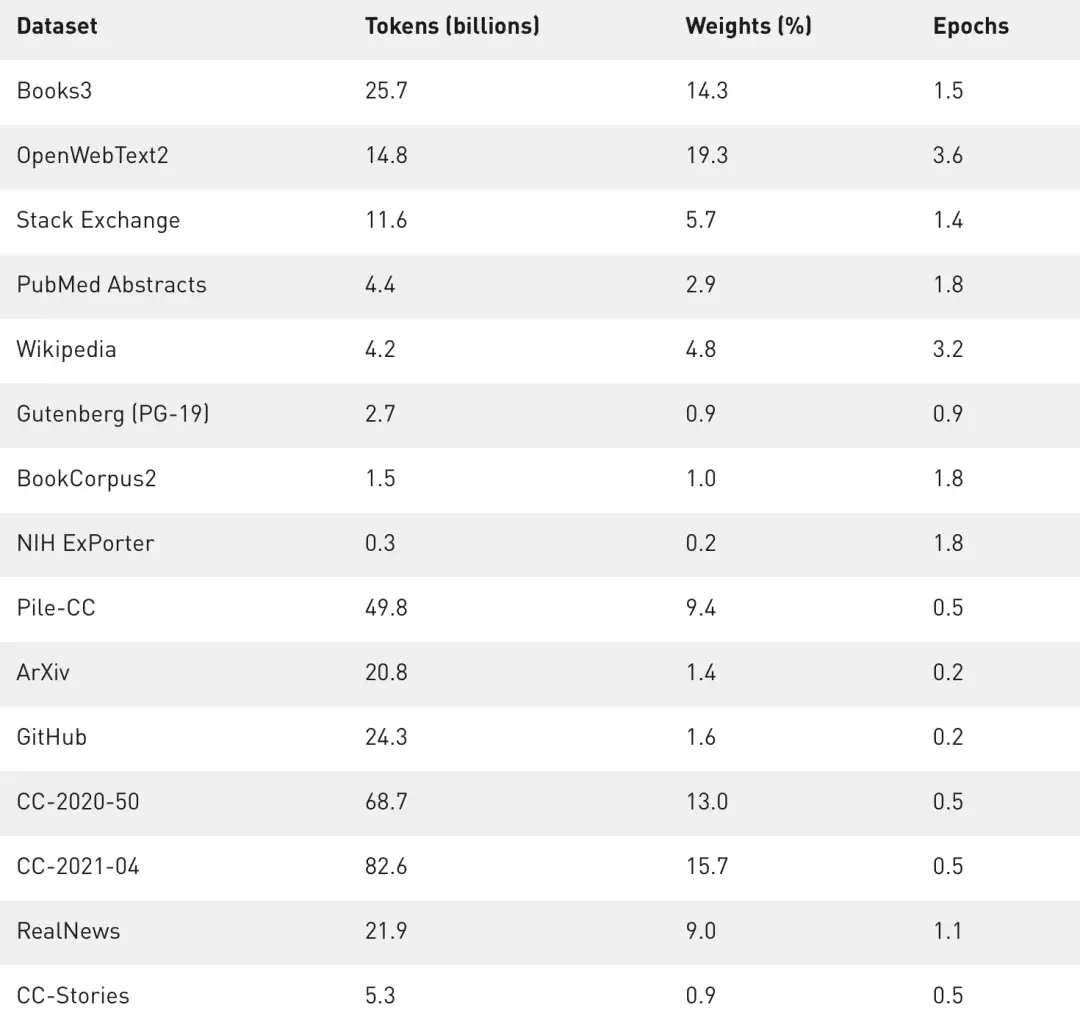This screenshot has height=1021, width=1080.
Task: Select the NIH ExPorter entry
Action: click(85, 543)
